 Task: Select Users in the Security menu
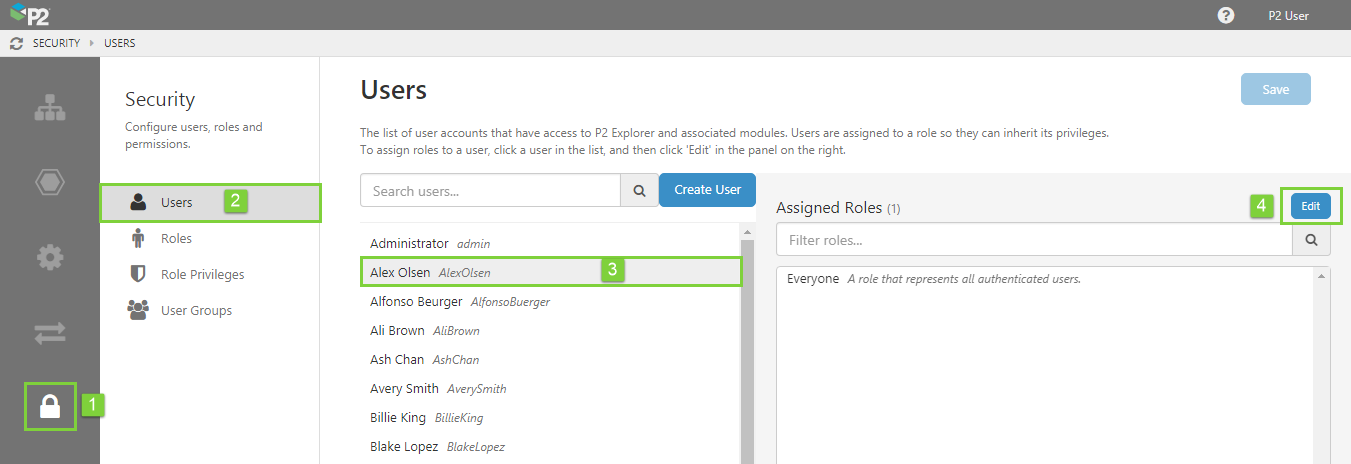[x=177, y=202]
